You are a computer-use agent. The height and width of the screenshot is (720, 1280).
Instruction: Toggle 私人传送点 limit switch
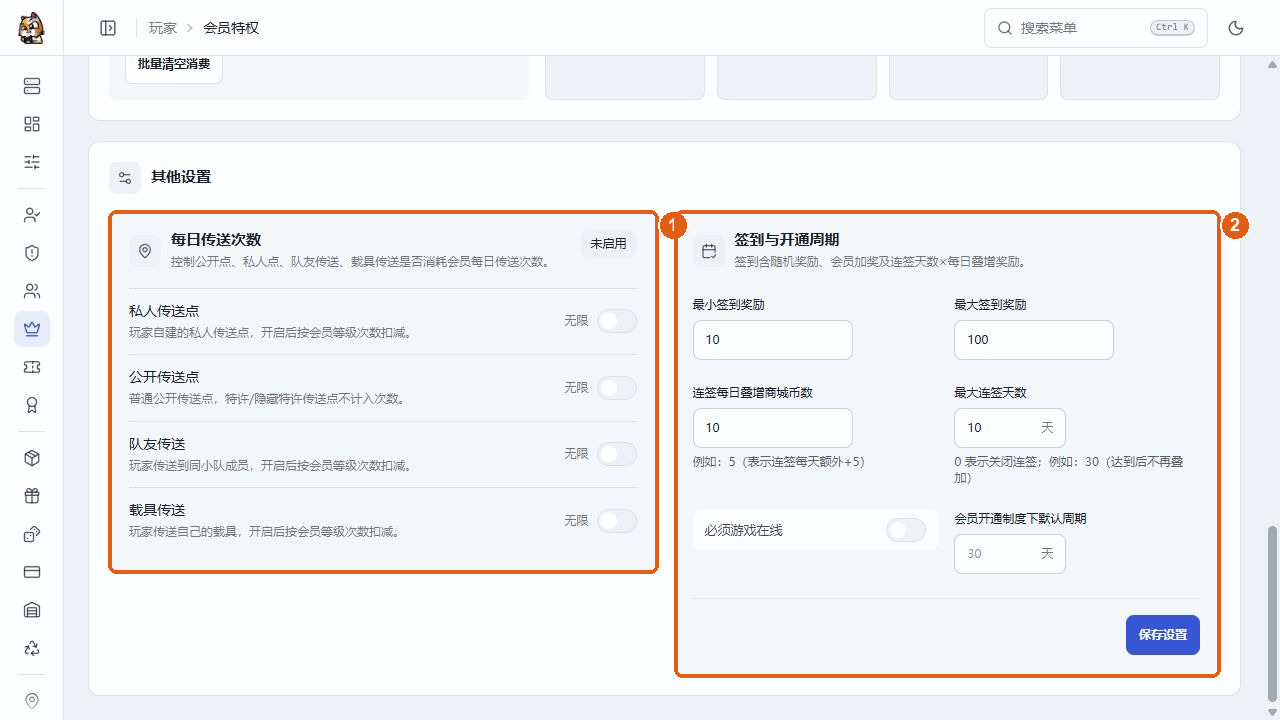(x=616, y=321)
